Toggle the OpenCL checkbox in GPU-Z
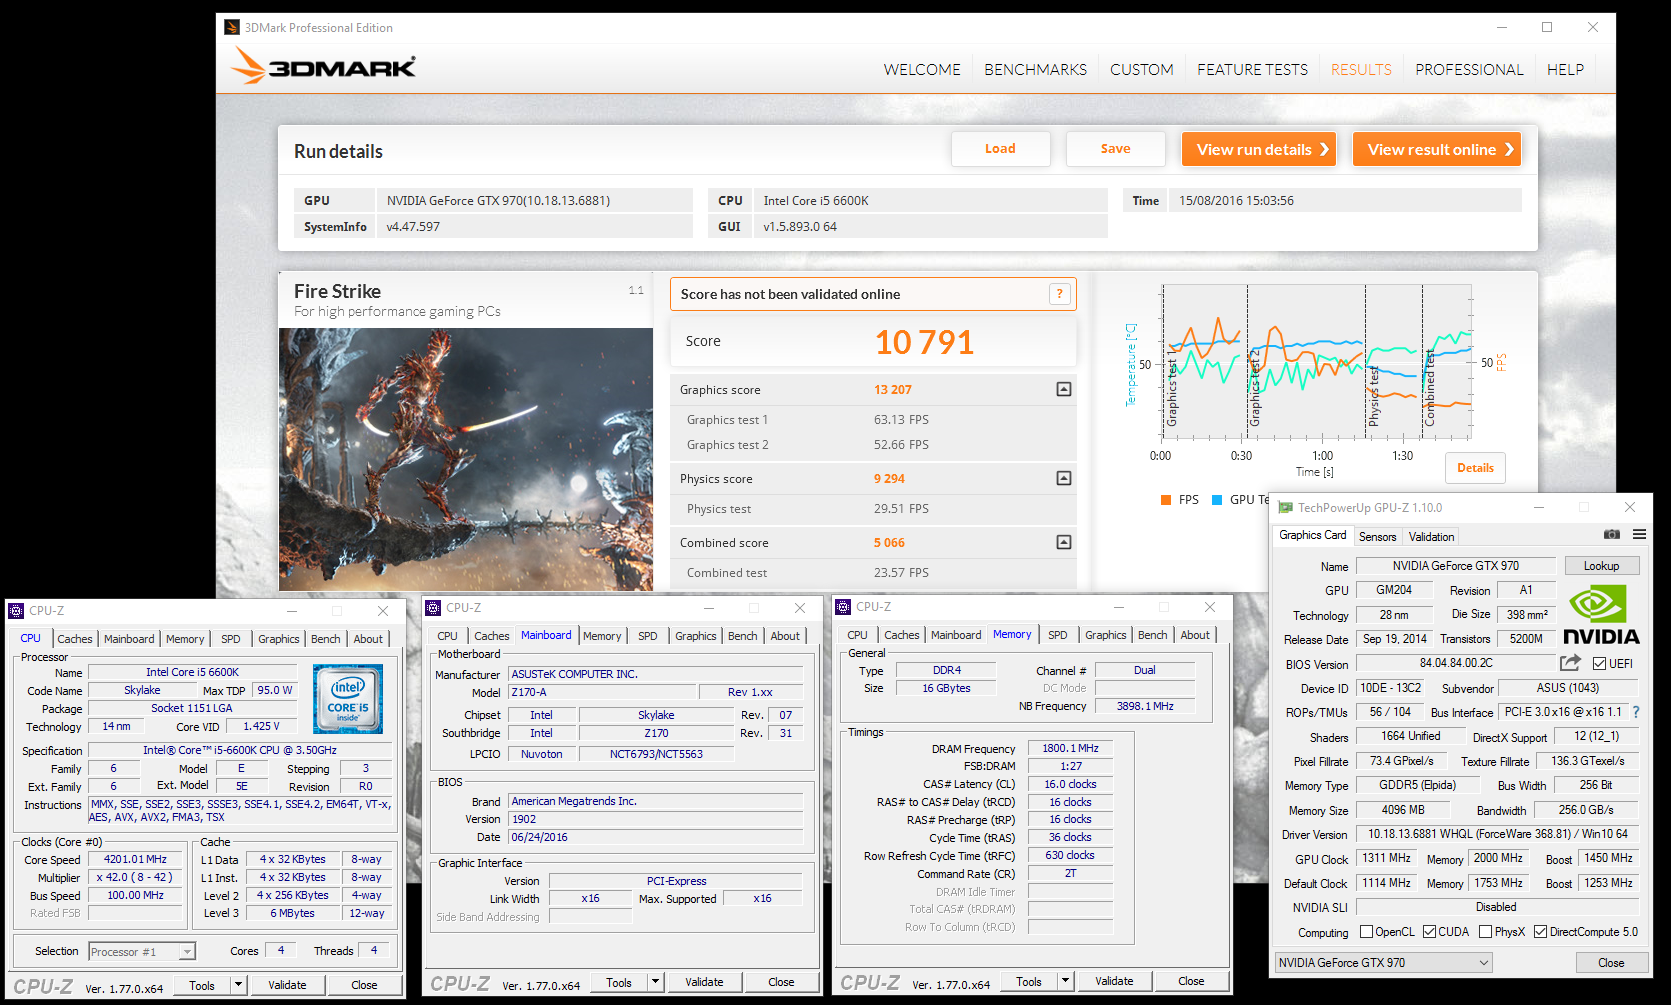Image resolution: width=1671 pixels, height=1005 pixels. (x=1367, y=932)
